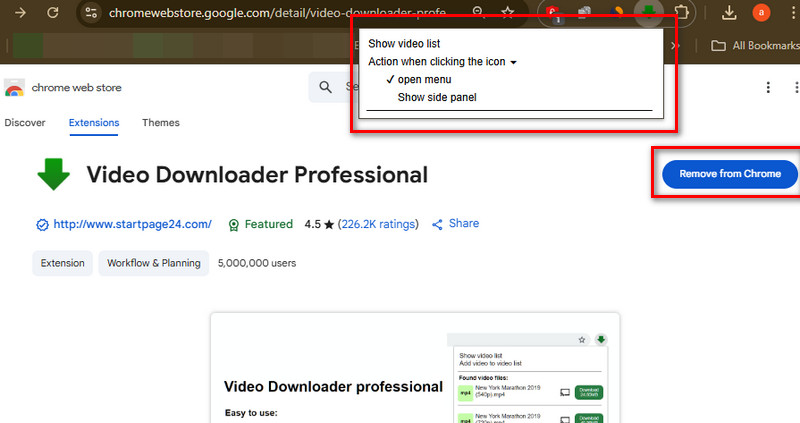Click the Easy to use text in preview
The width and height of the screenshot is (800, 423).
pyautogui.click(x=251, y=413)
